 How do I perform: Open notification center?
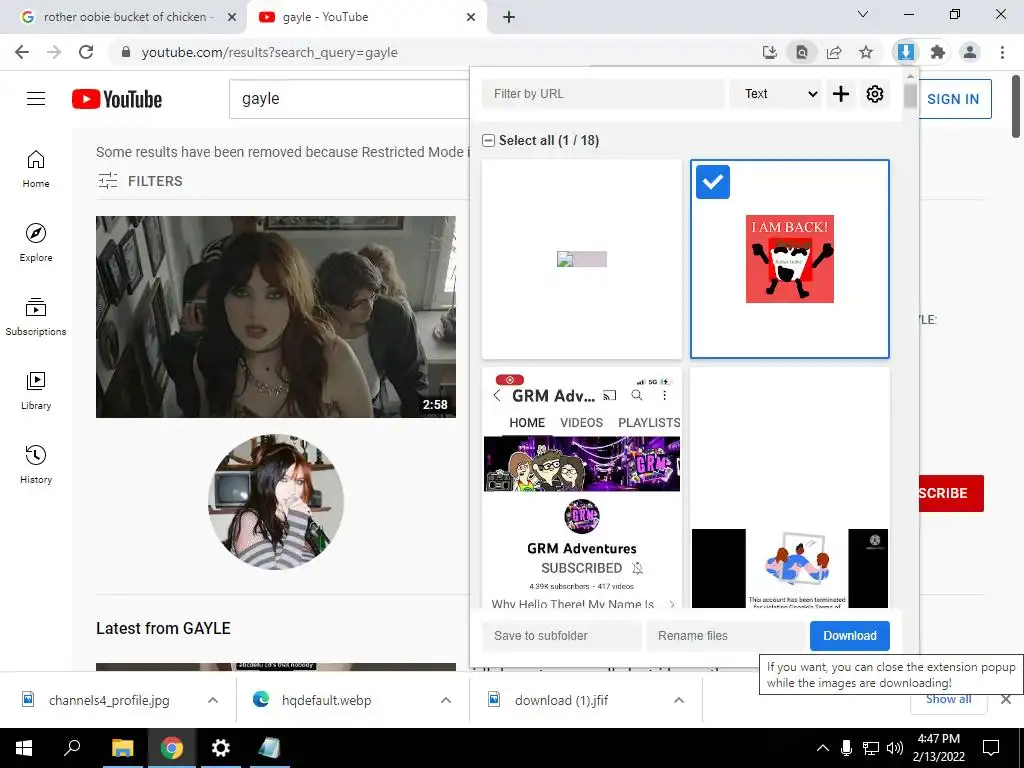click(x=991, y=748)
